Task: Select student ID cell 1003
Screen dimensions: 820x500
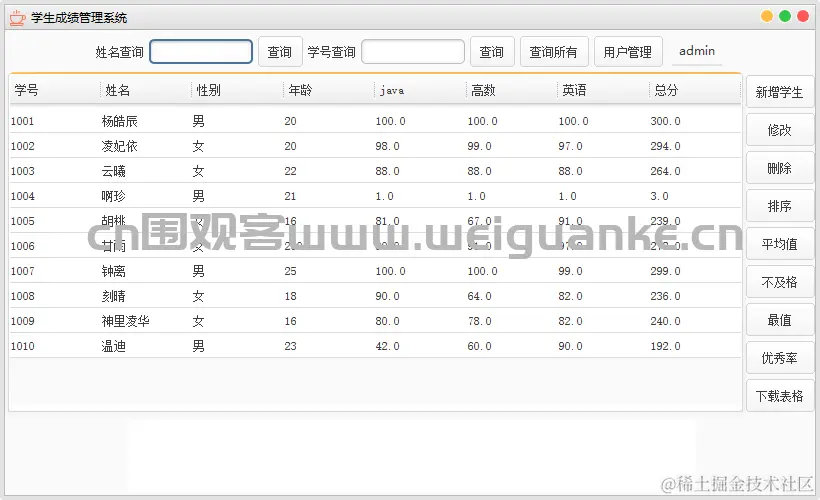Action: 22,171
